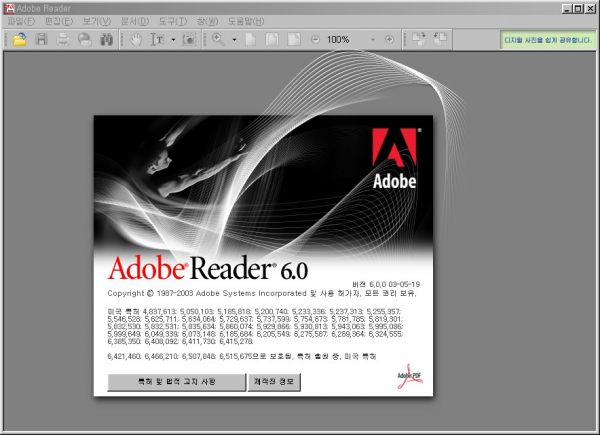Click the Open file folder icon
Screen dimensions: 600x435
pyautogui.click(x=20, y=39)
